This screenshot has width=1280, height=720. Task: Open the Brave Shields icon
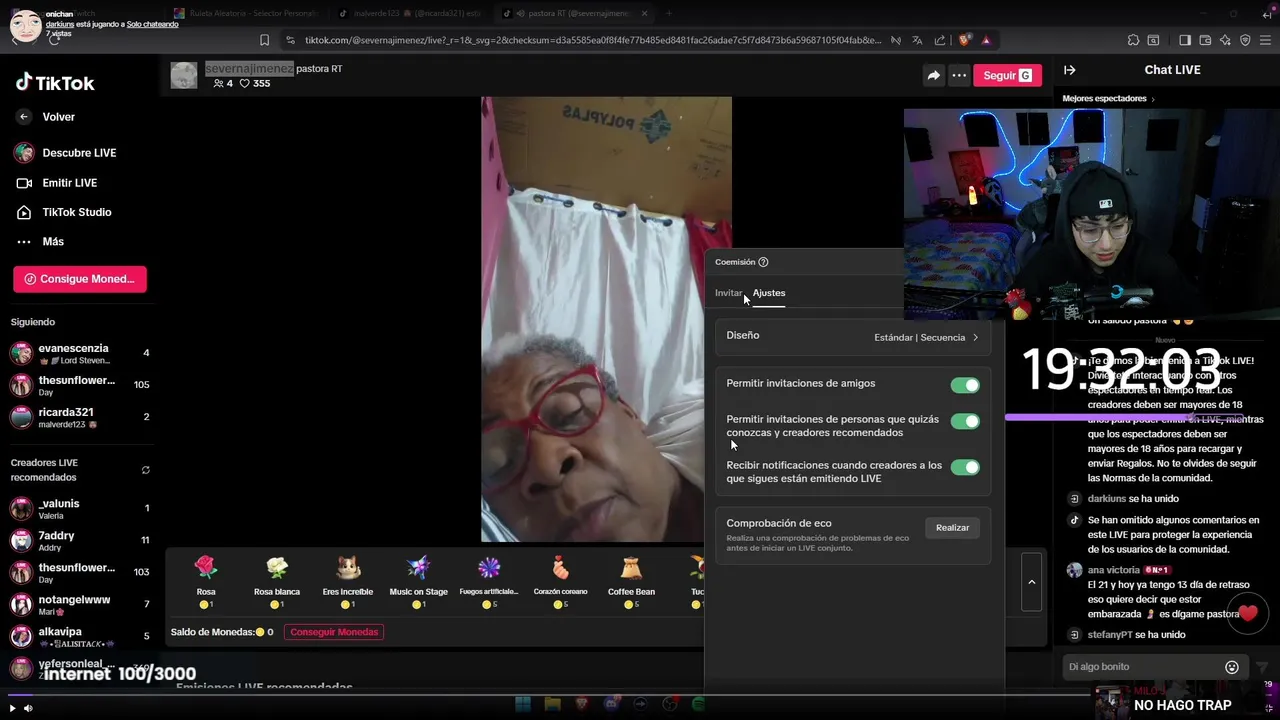click(x=964, y=40)
